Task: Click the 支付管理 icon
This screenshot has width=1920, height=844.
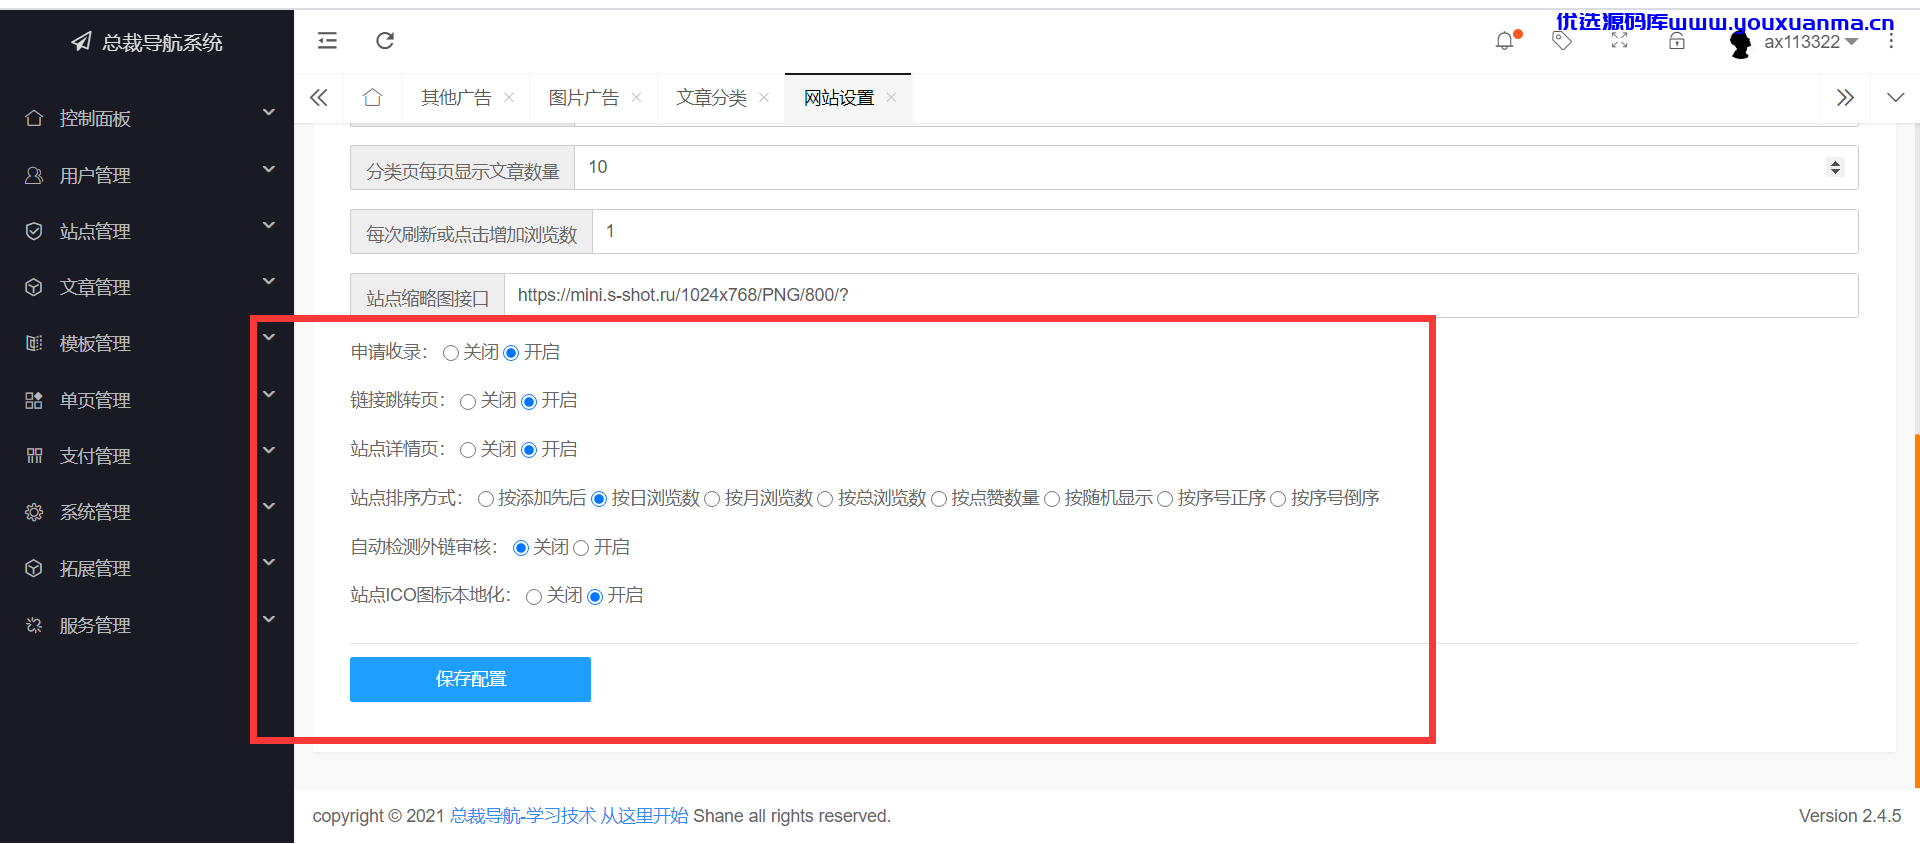Action: pyautogui.click(x=34, y=456)
